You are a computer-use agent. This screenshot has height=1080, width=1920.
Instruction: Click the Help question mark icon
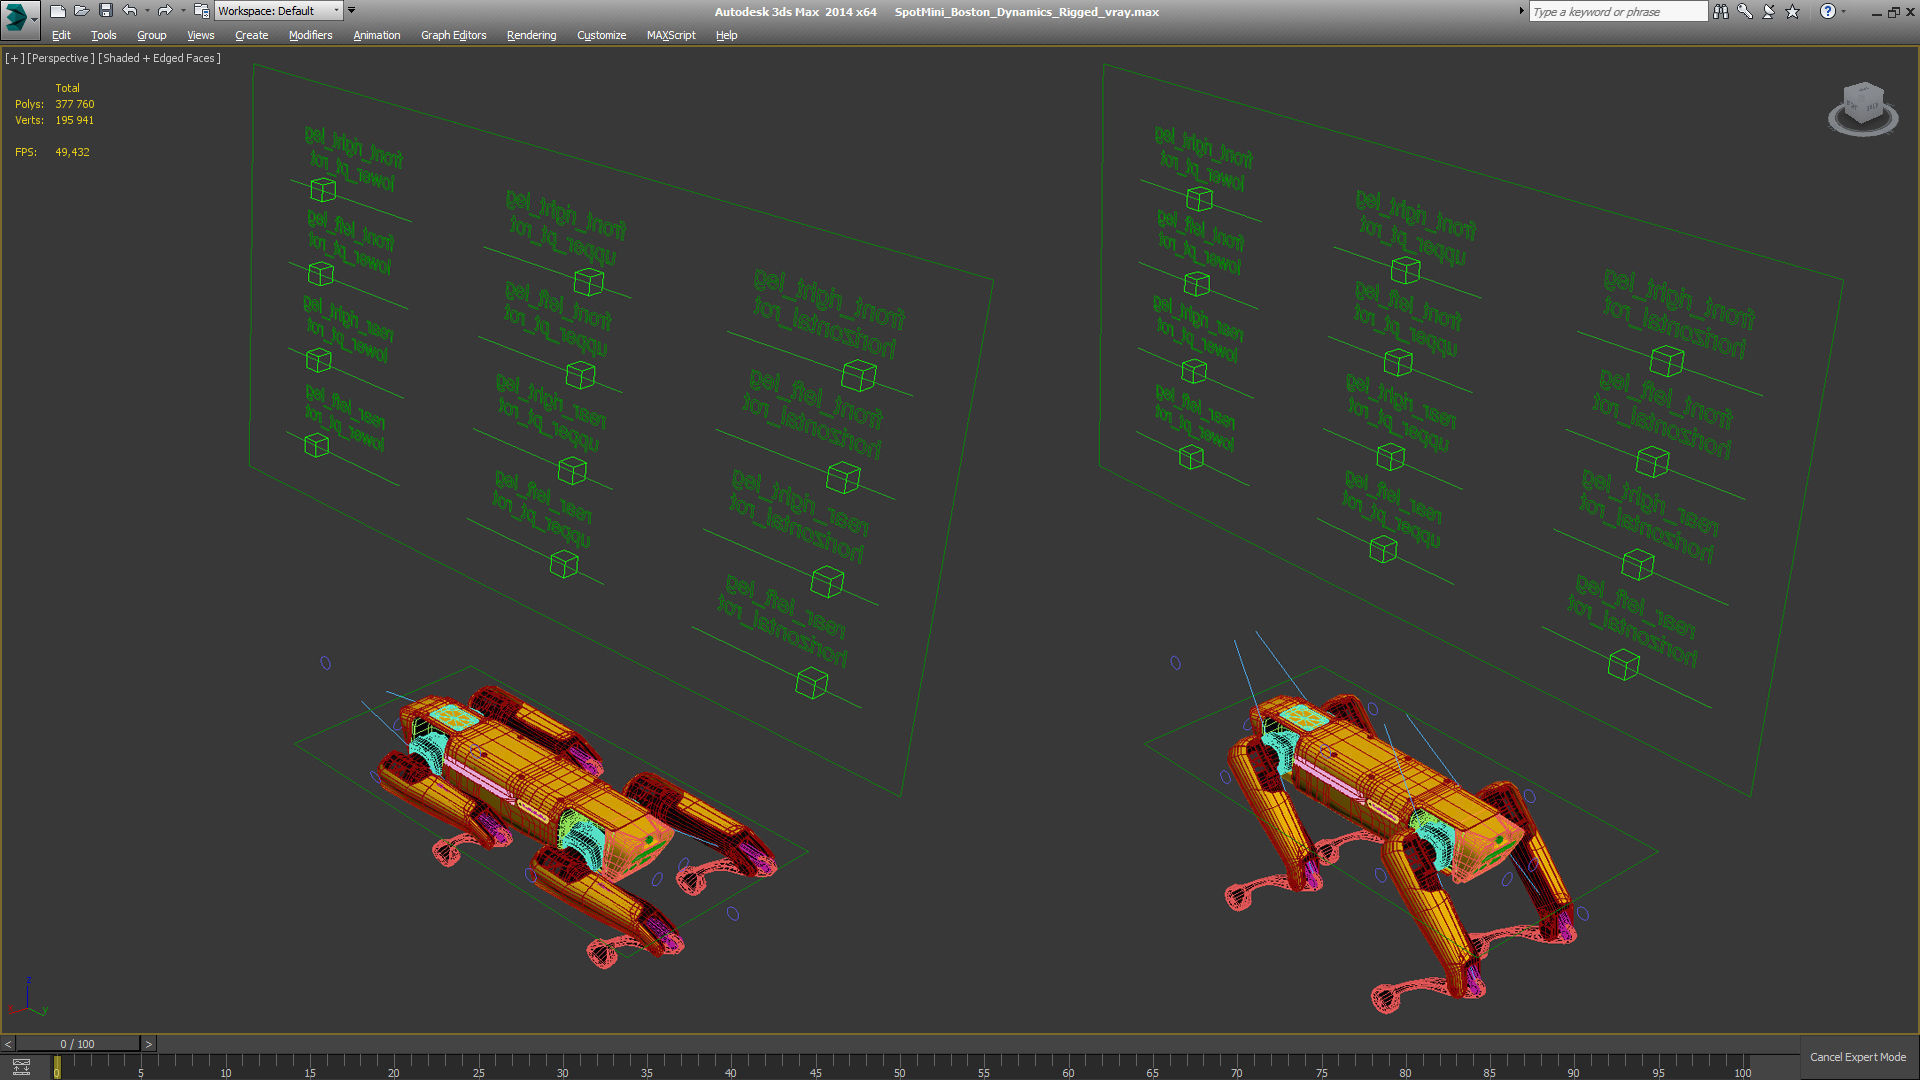click(1828, 11)
